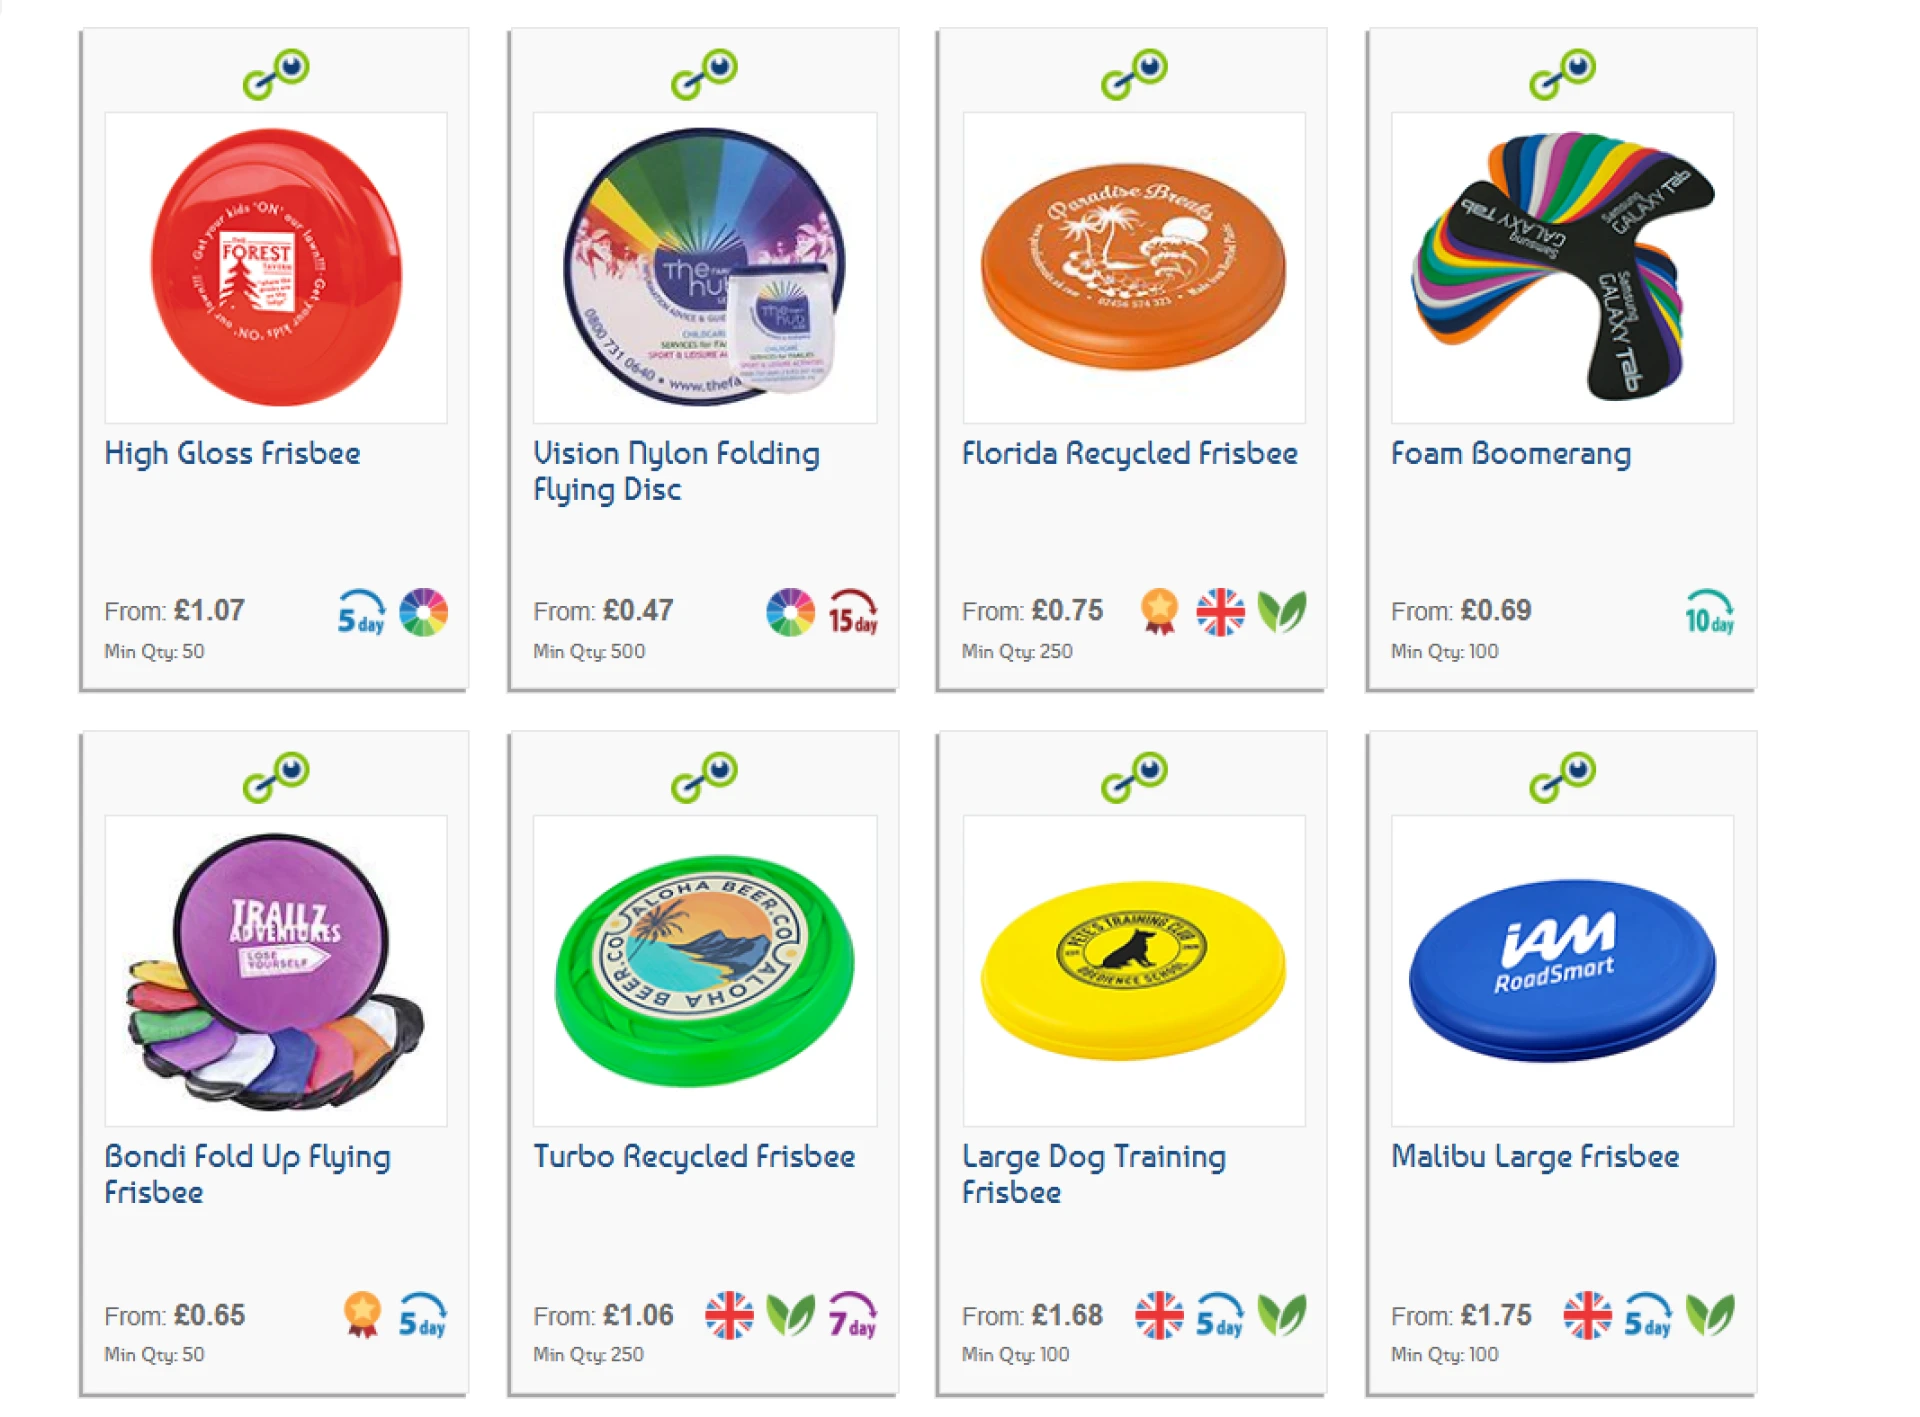Click the blue Malibu Large Frisbee image
The height and width of the screenshot is (1417, 1920).
pos(1562,970)
